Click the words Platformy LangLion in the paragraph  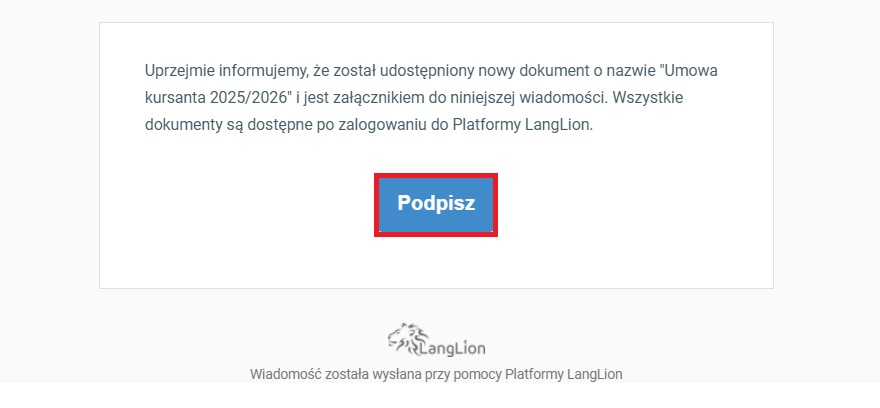tap(521, 125)
